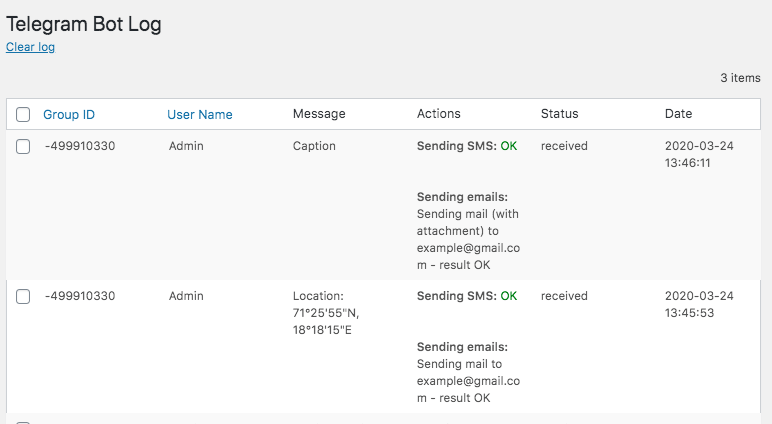This screenshot has height=424, width=772.
Task: Click the received status of the Caption row
Action: tap(564, 146)
